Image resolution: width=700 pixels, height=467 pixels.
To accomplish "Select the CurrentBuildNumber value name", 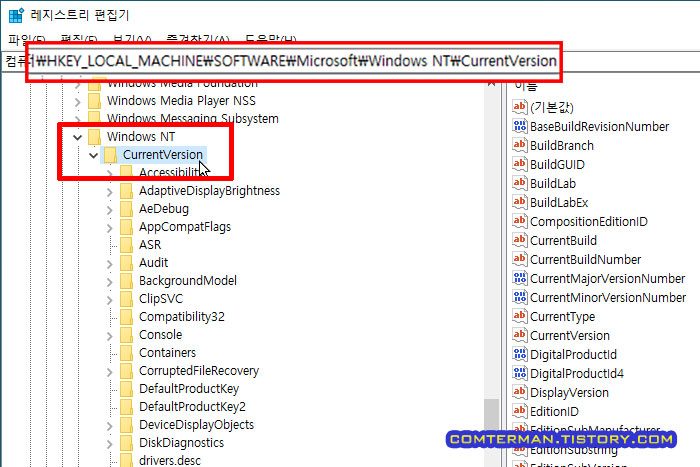I will (x=585, y=259).
